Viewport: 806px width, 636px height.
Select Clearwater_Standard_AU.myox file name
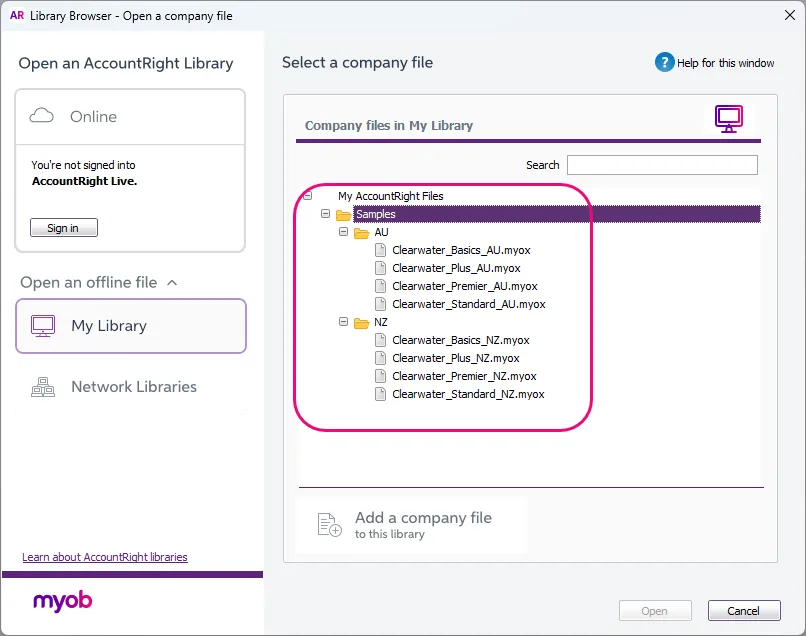pos(469,304)
